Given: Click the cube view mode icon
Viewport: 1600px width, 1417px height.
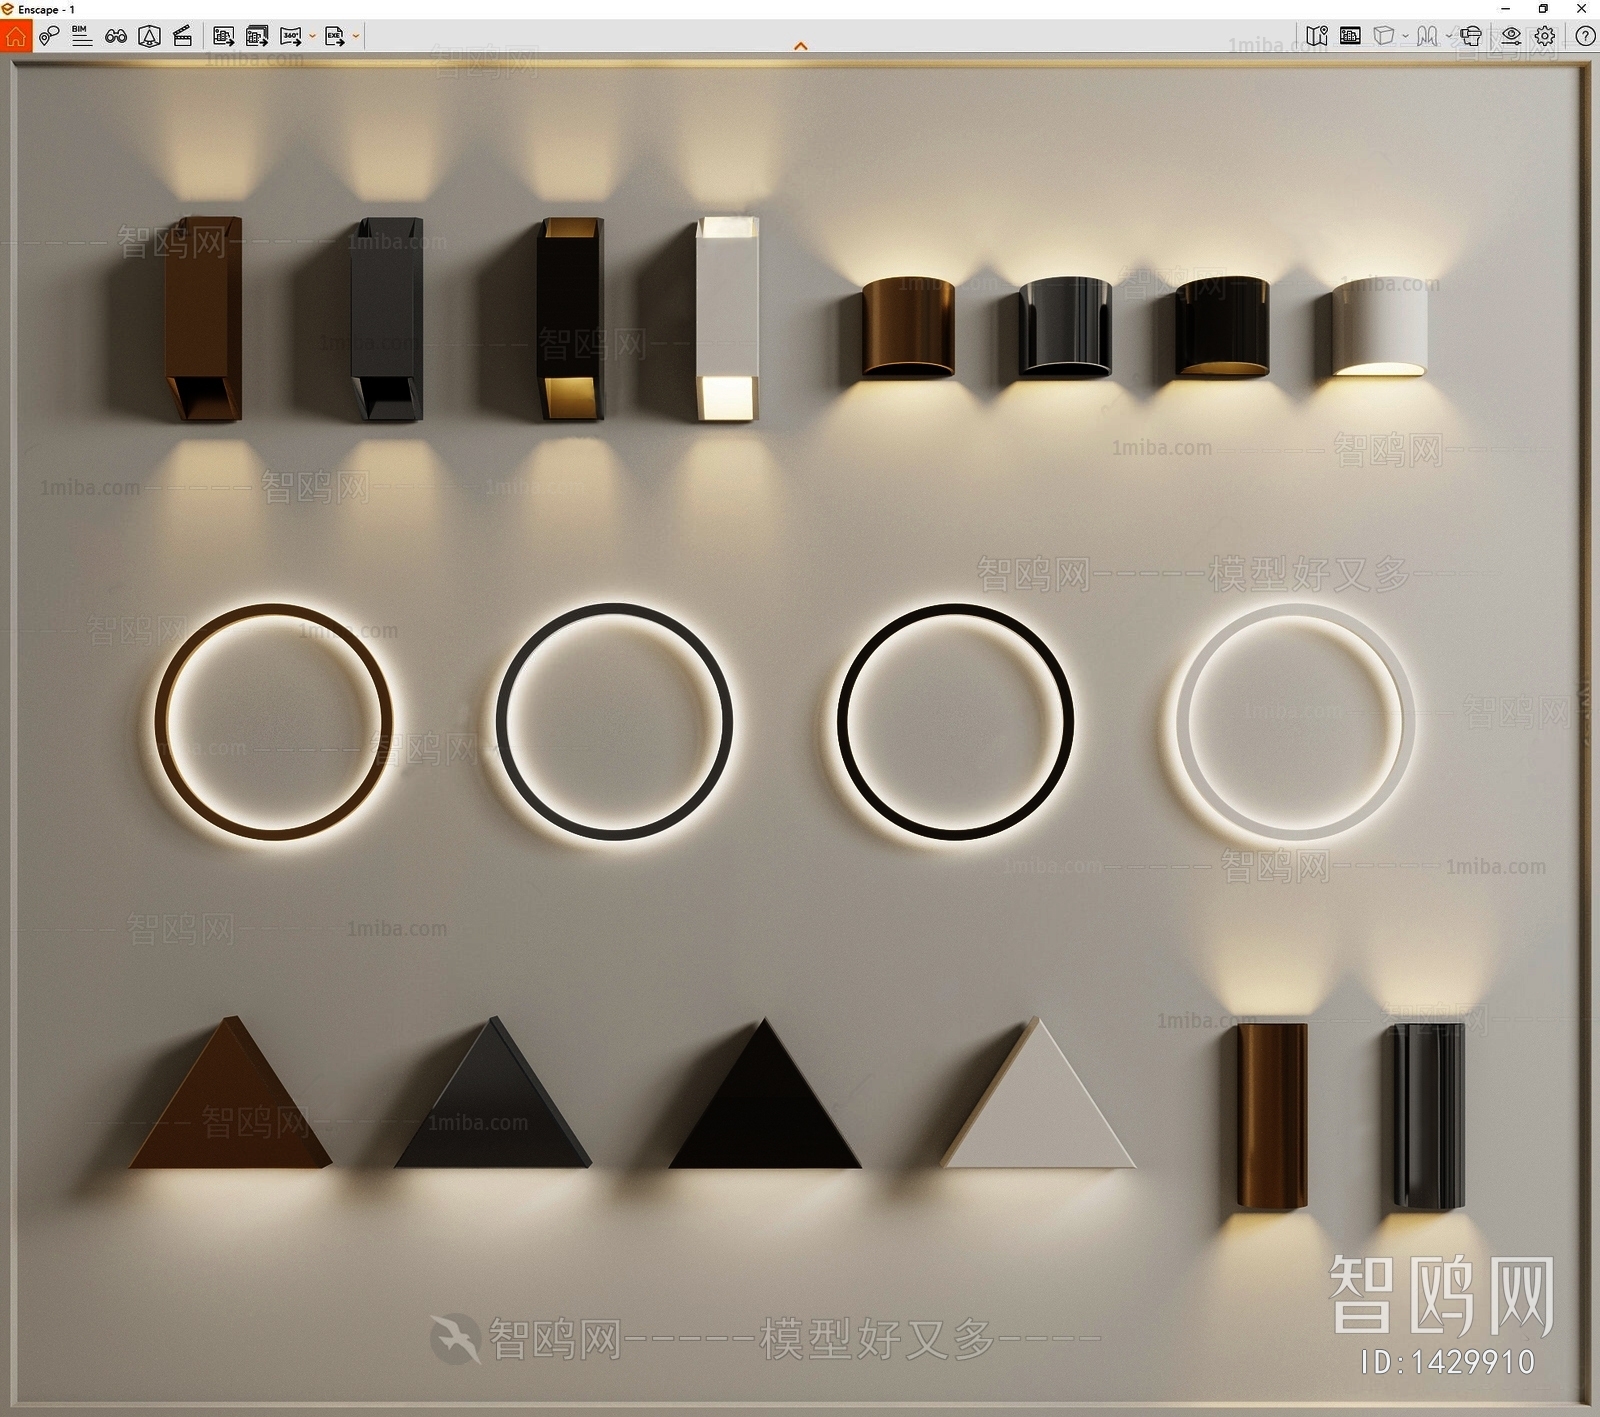Looking at the screenshot, I should pos(1384,37).
